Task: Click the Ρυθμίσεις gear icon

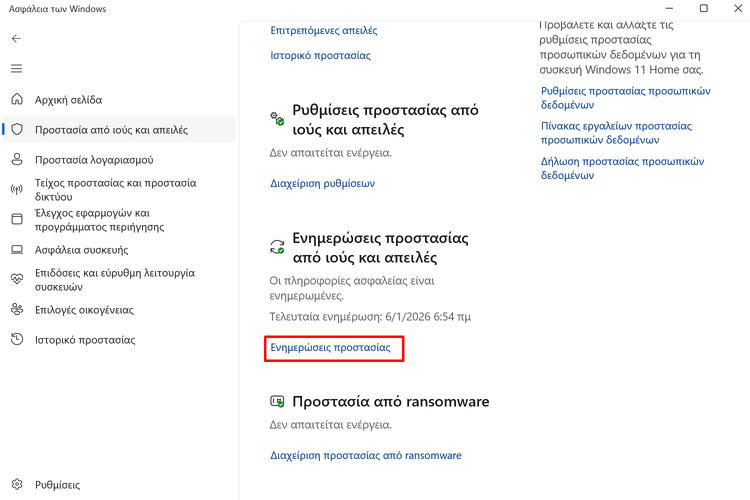Action: click(17, 485)
